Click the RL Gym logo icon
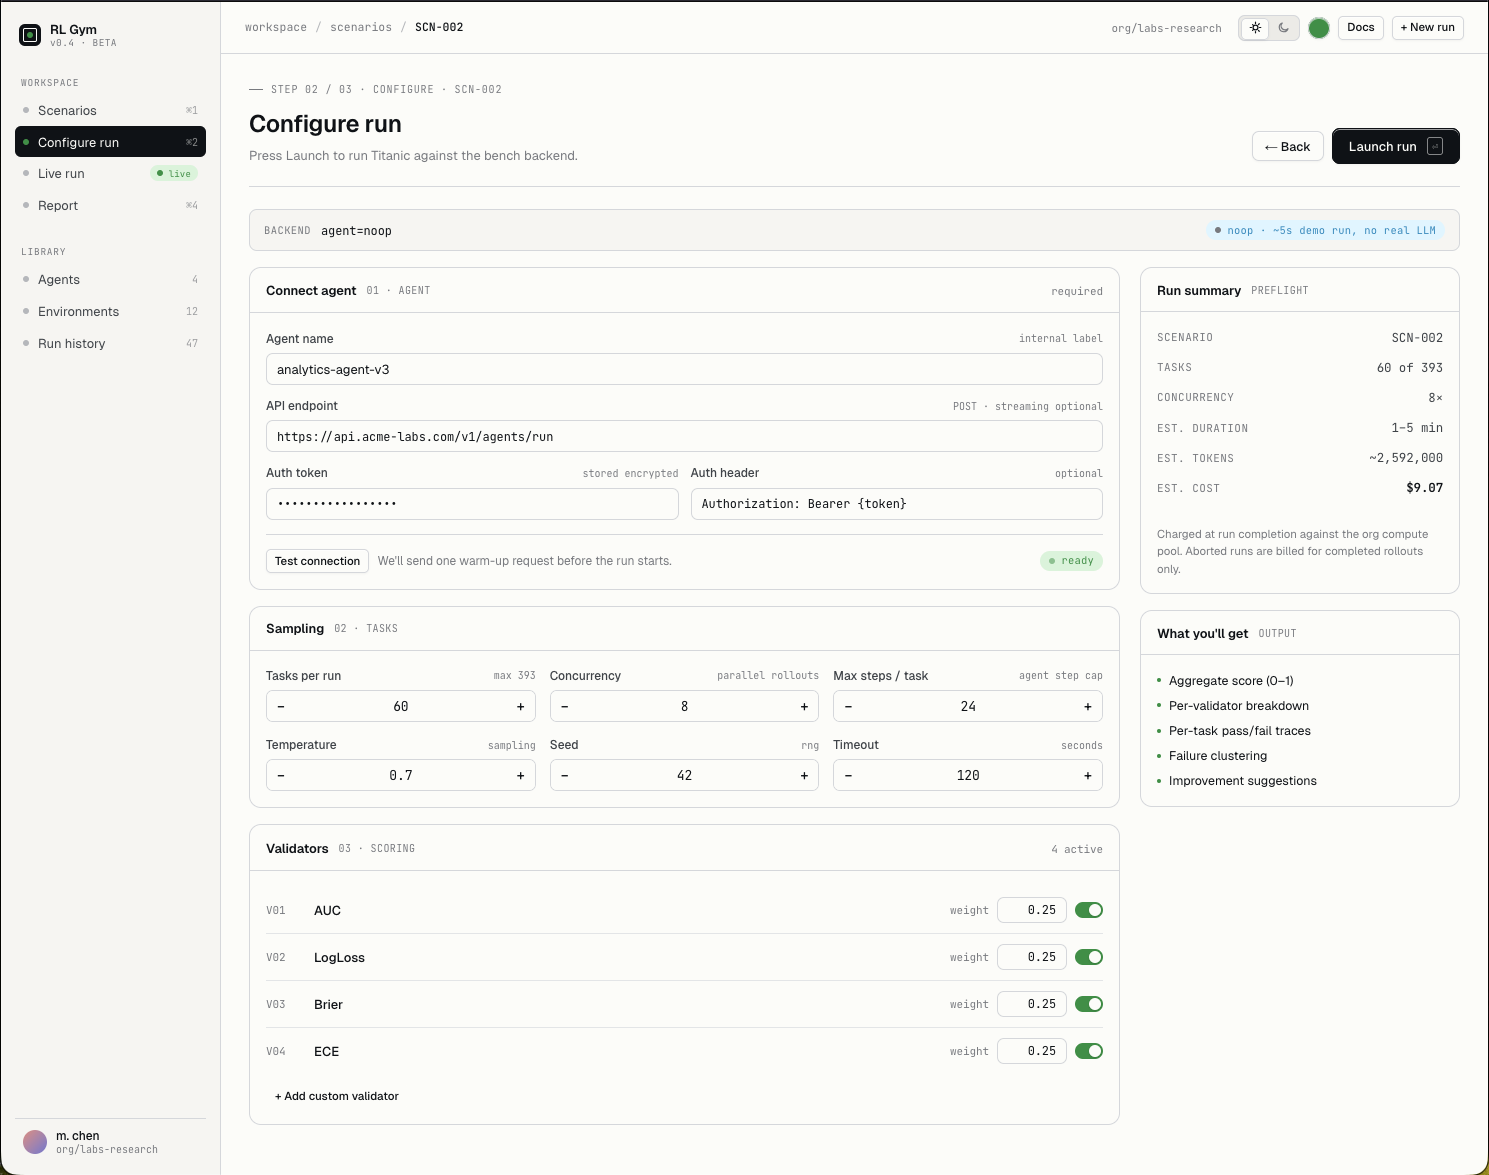This screenshot has width=1489, height=1175. click(30, 35)
